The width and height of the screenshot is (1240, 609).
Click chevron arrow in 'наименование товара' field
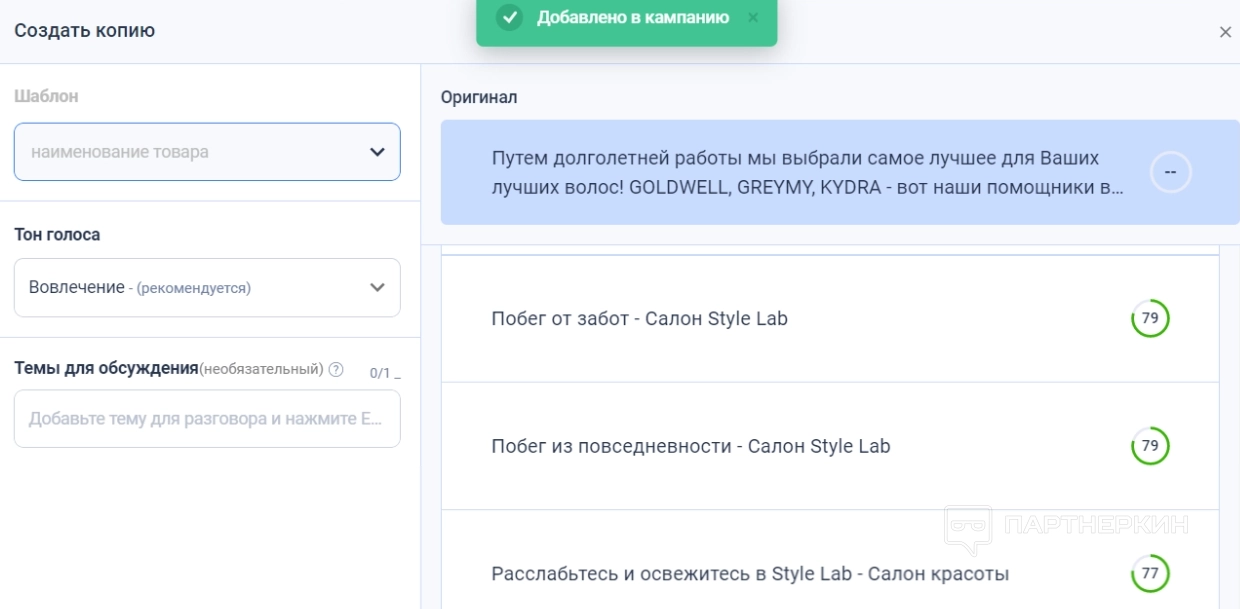377,152
